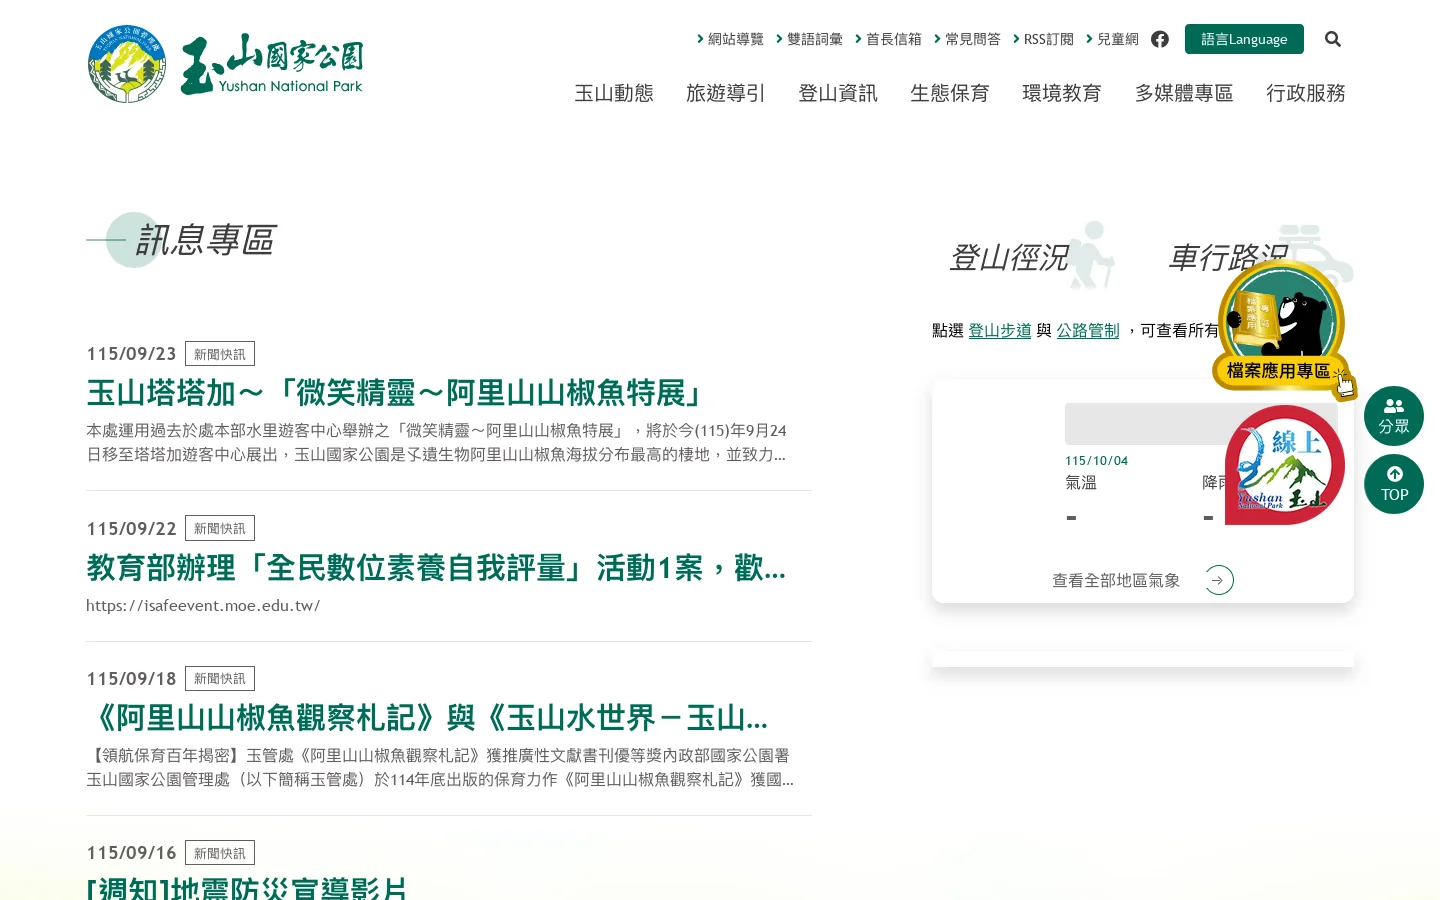Click the gray weather location field
This screenshot has width=1440, height=900.
click(1201, 424)
